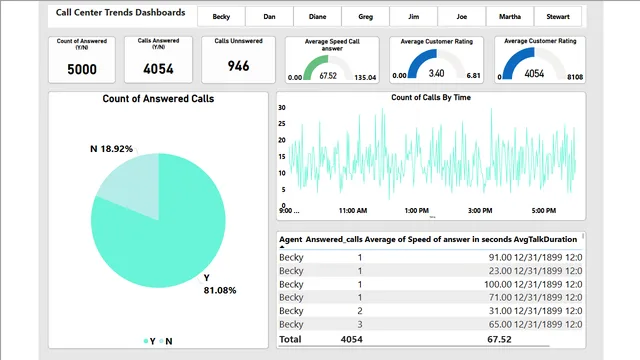Viewport: 640px width, 360px height.
Task: Click the Call Center Trends Dashboards title
Action: pos(120,13)
